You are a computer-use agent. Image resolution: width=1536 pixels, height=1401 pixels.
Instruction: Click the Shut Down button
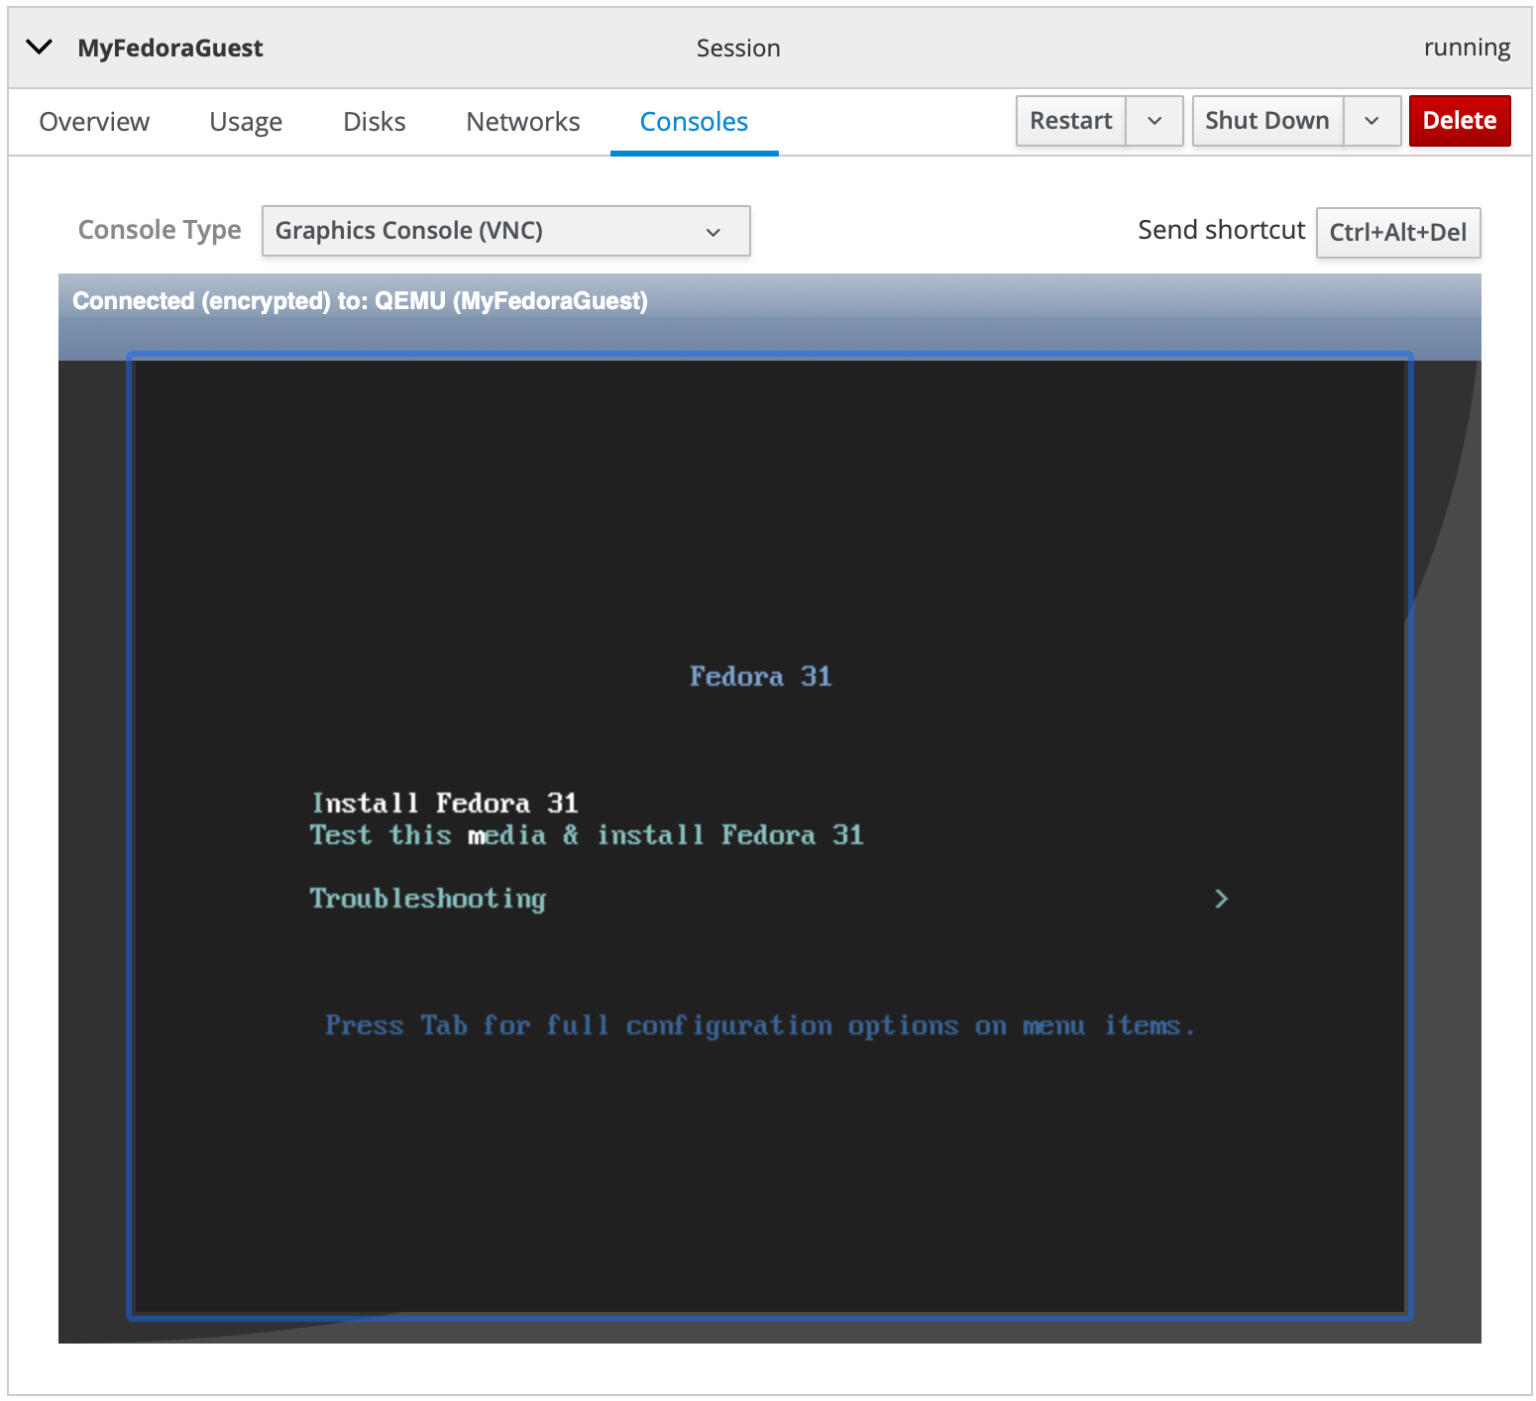[x=1267, y=120]
